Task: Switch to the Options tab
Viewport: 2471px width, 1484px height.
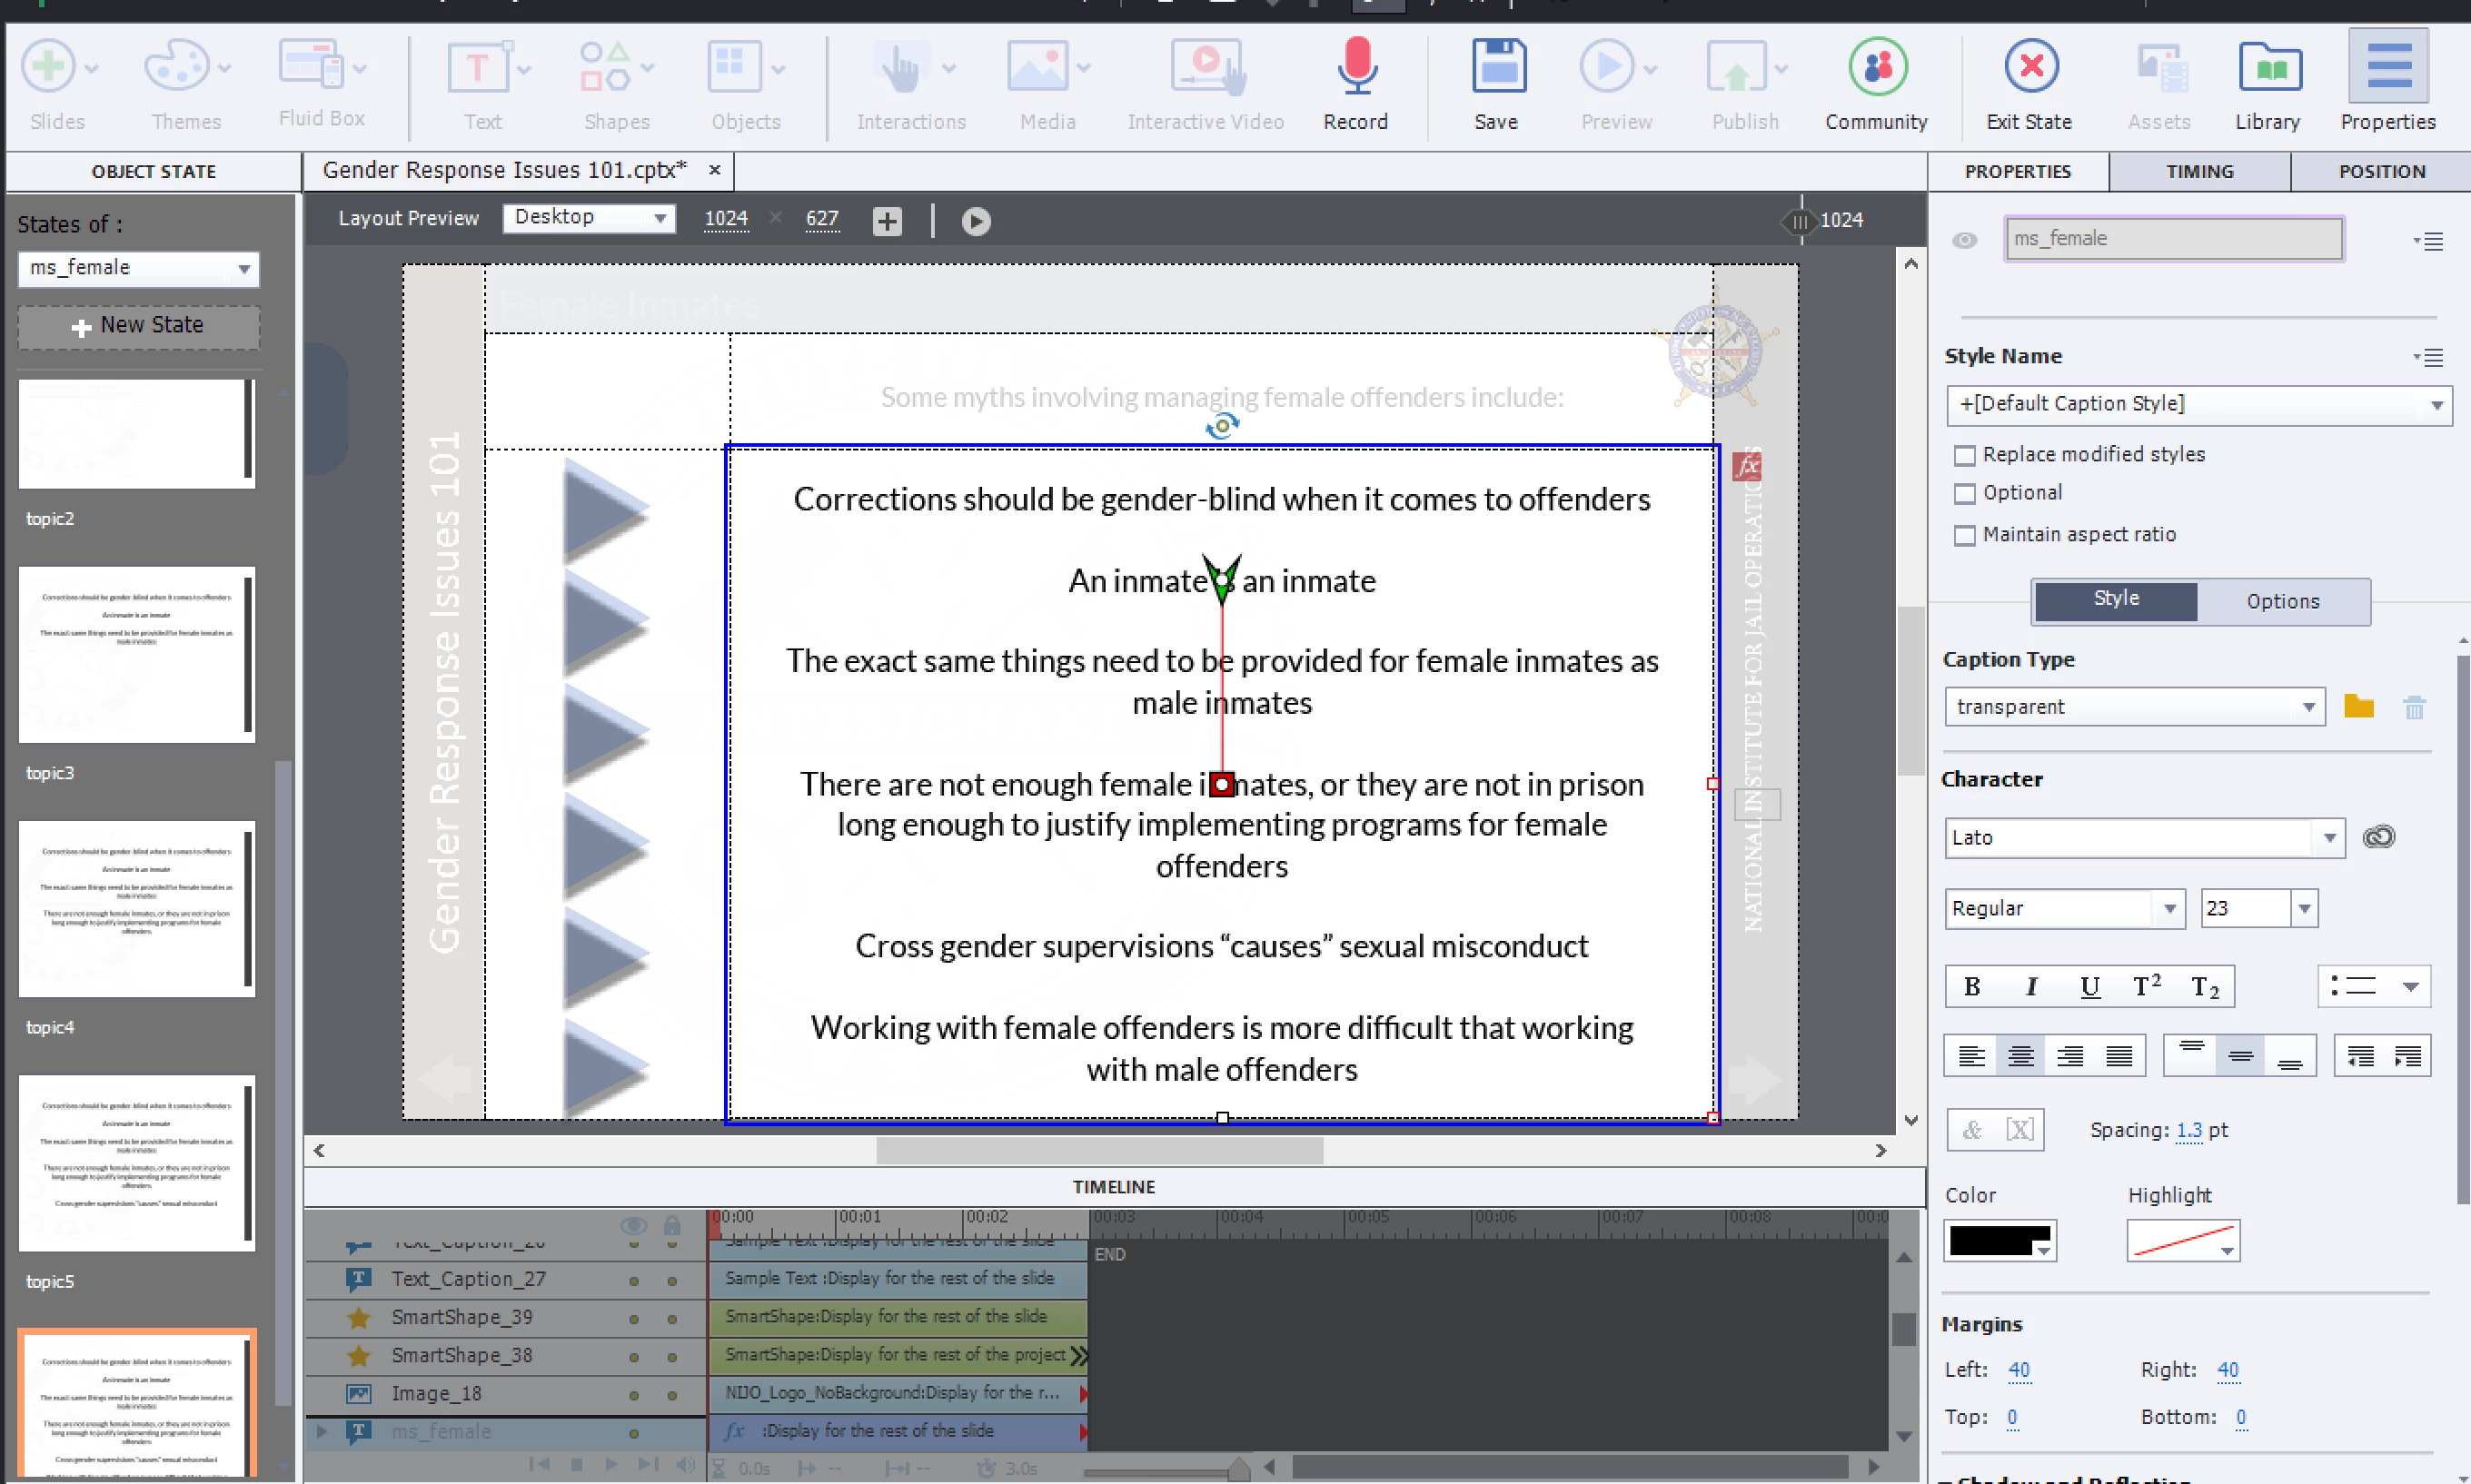Action: (x=2282, y=601)
